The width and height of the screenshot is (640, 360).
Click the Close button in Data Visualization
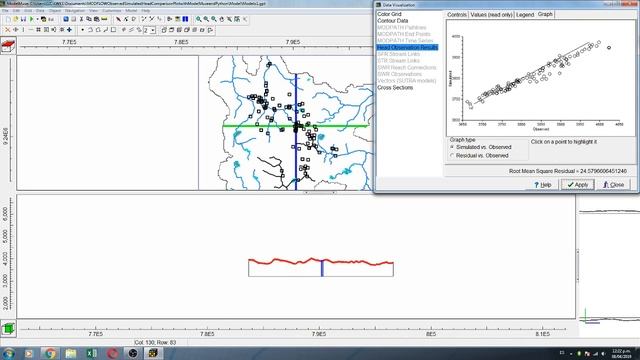point(614,185)
